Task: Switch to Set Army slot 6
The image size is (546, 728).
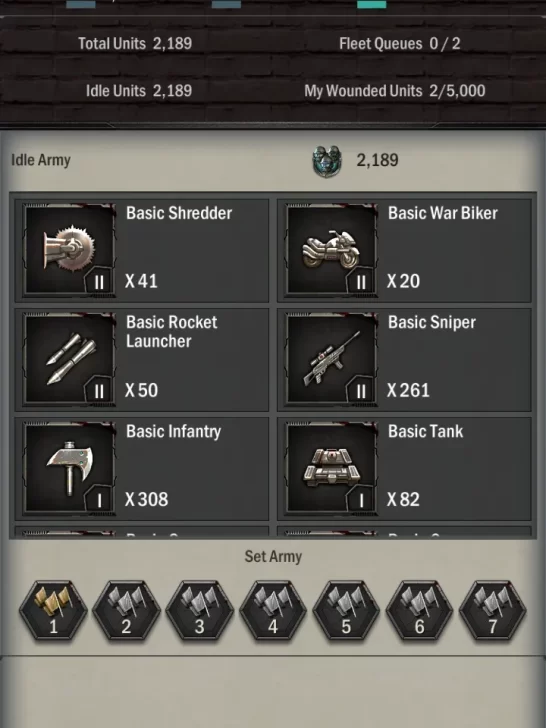Action: coord(419,611)
